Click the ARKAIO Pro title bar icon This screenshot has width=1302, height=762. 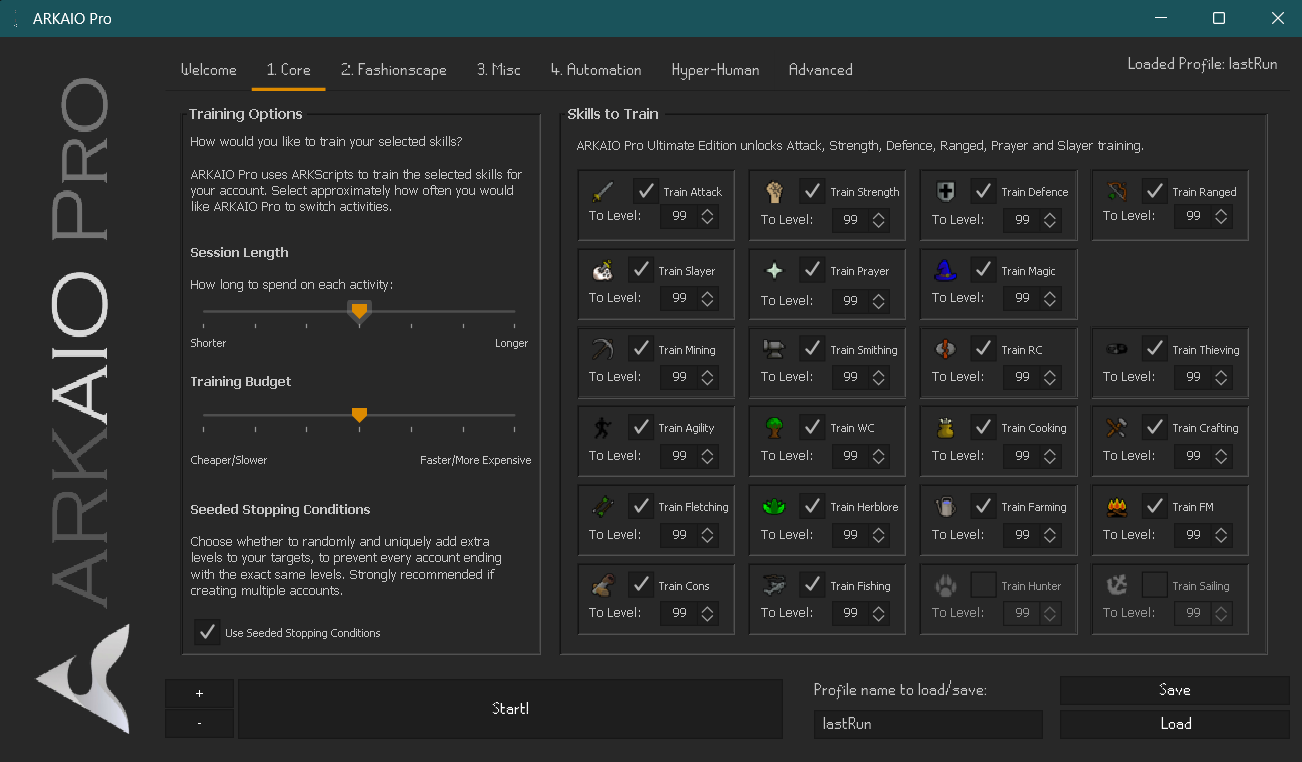click(x=14, y=18)
